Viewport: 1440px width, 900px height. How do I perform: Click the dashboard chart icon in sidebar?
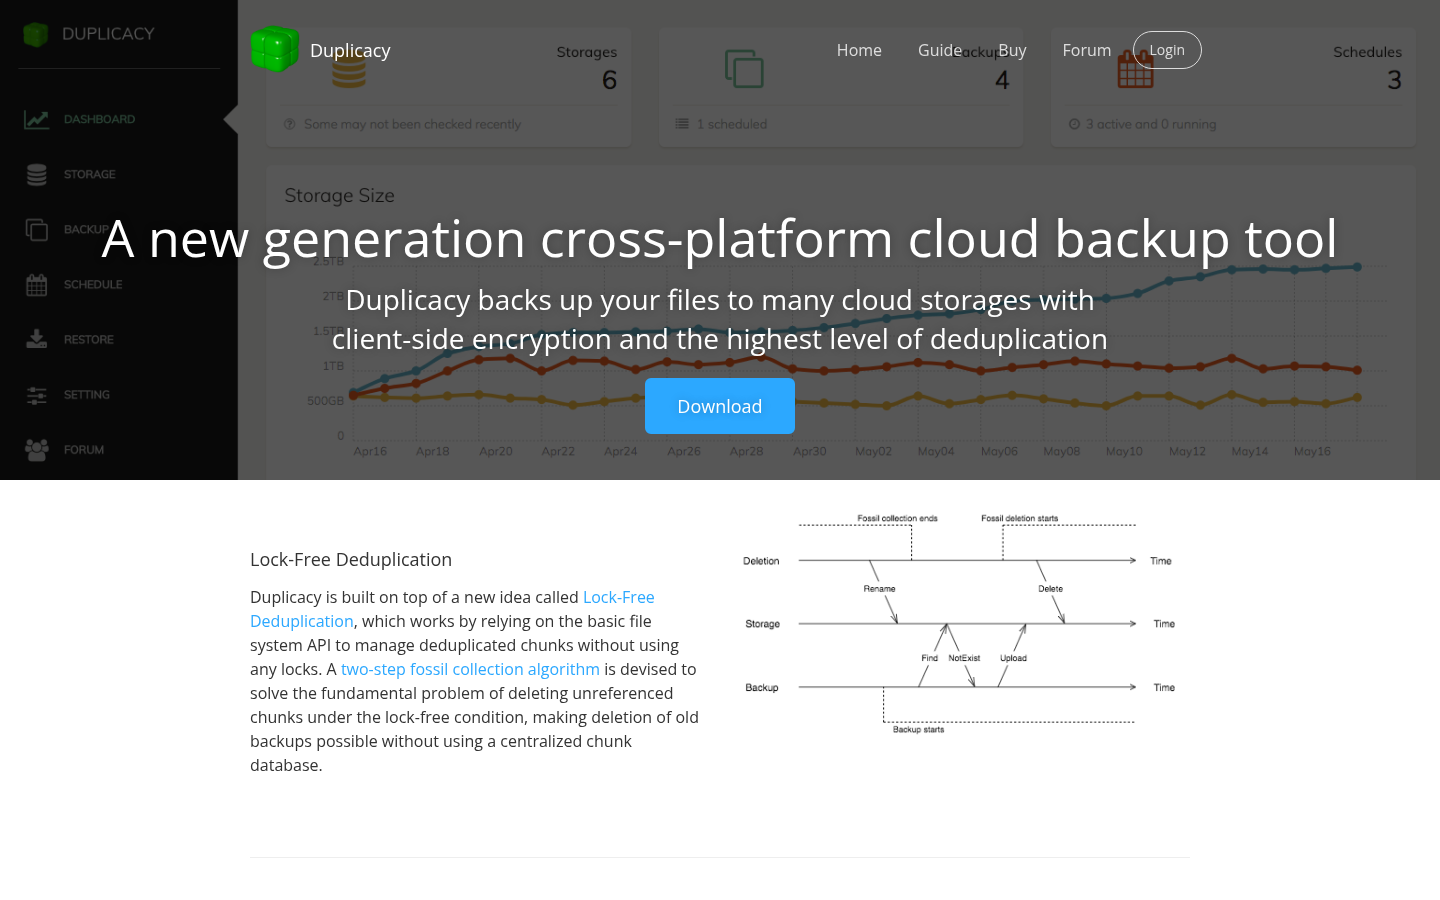[x=37, y=119]
